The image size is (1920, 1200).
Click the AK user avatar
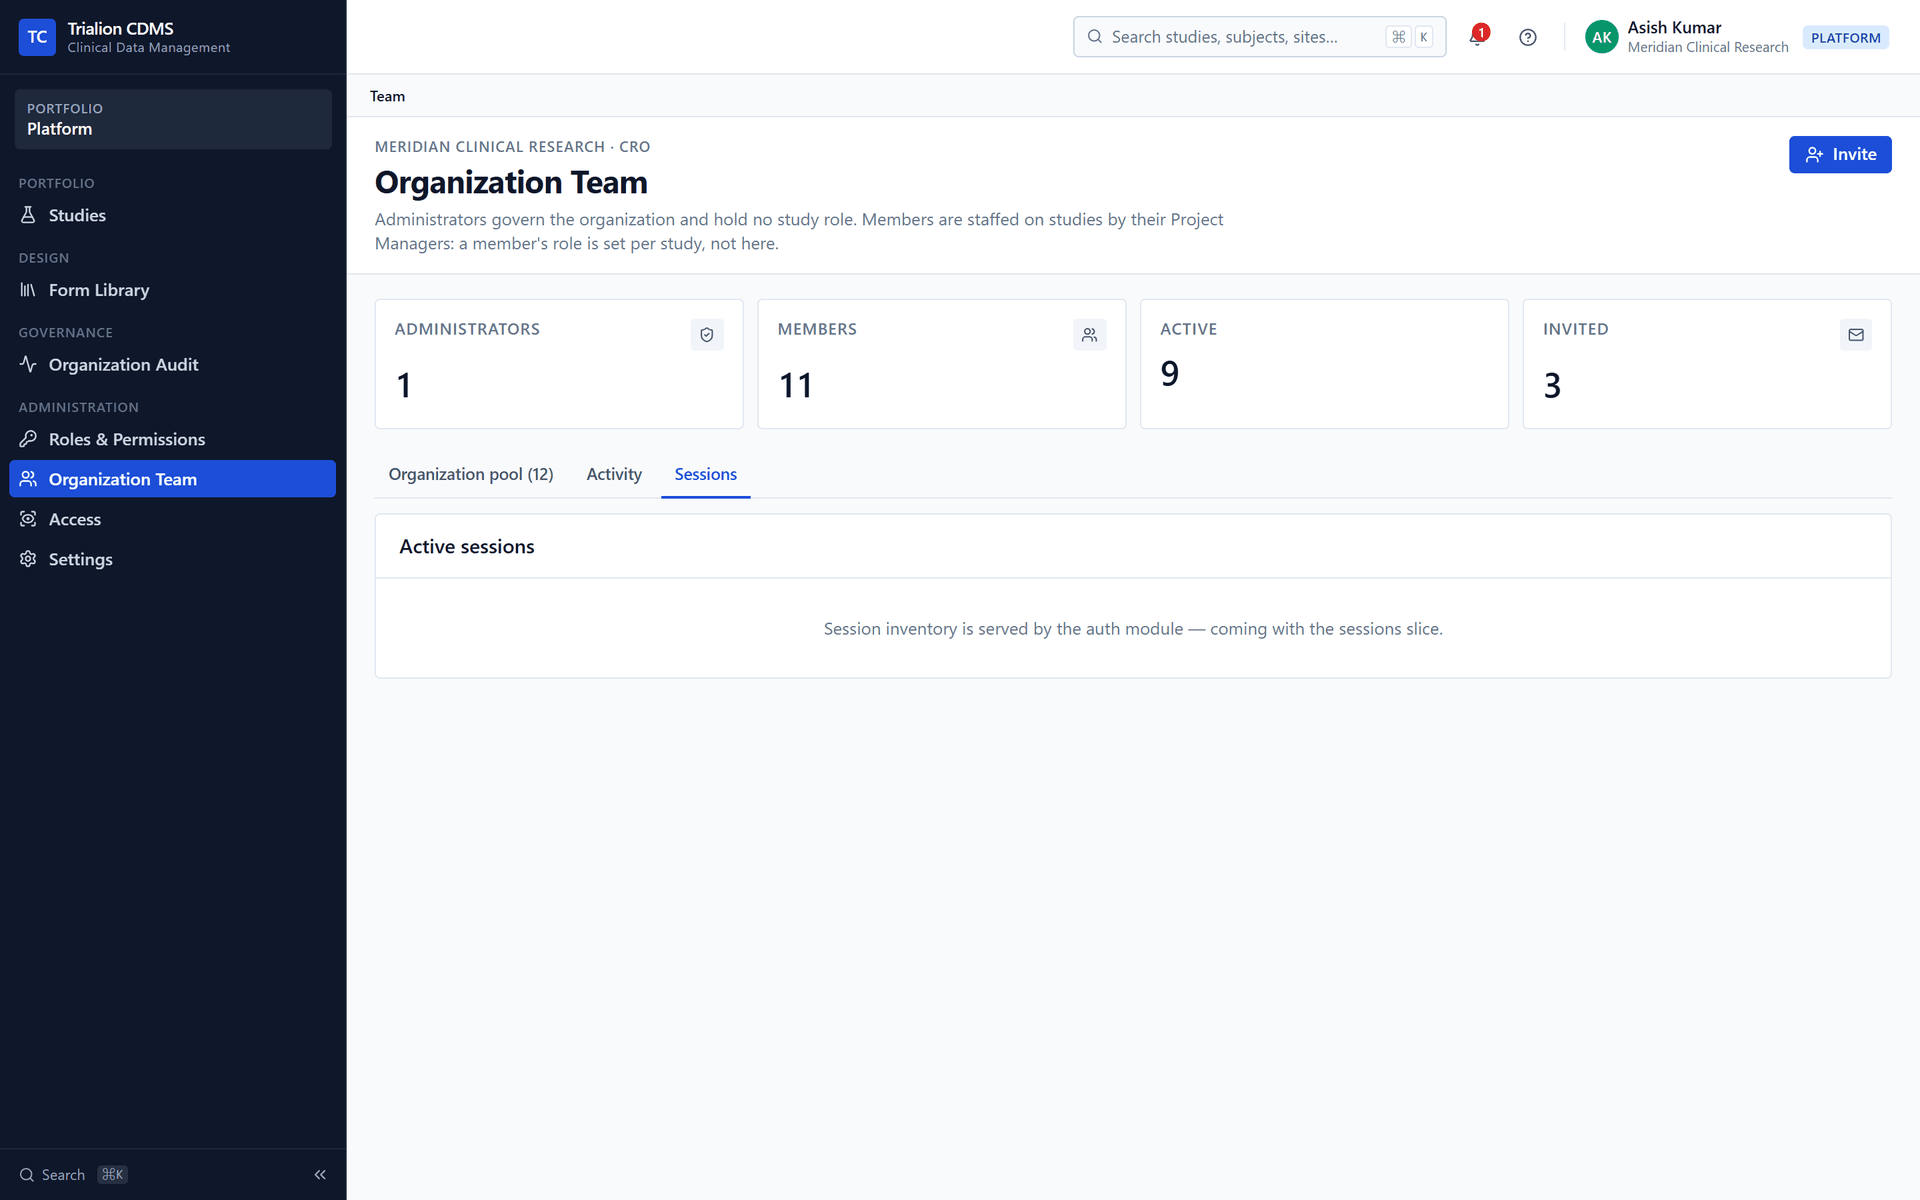[1601, 37]
